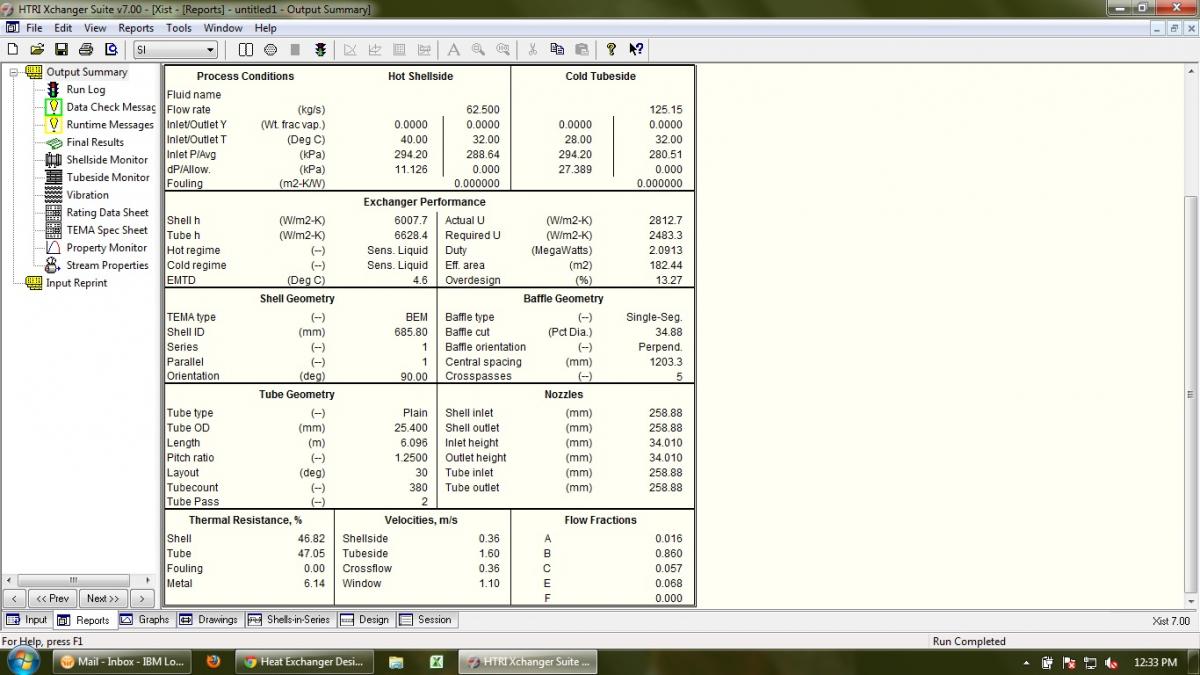This screenshot has width=1200, height=675.
Task: Open the Property Monitor report
Action: [107, 248]
